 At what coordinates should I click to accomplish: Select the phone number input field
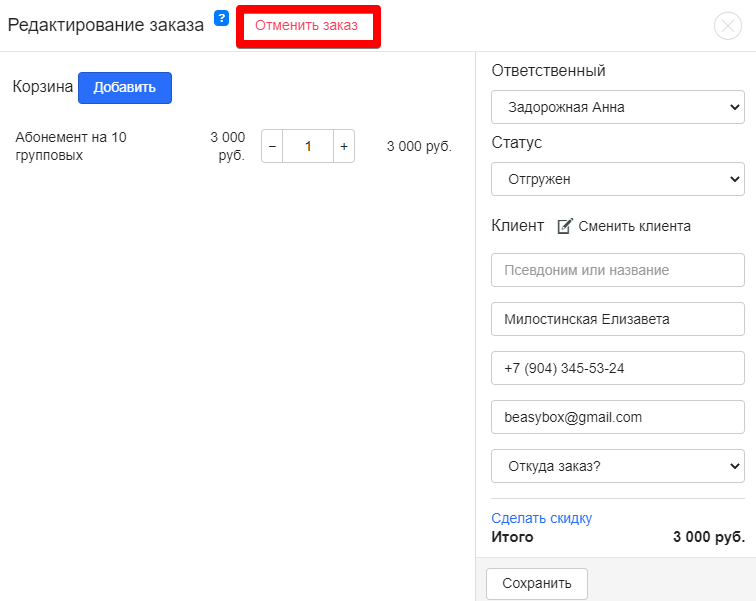click(617, 368)
